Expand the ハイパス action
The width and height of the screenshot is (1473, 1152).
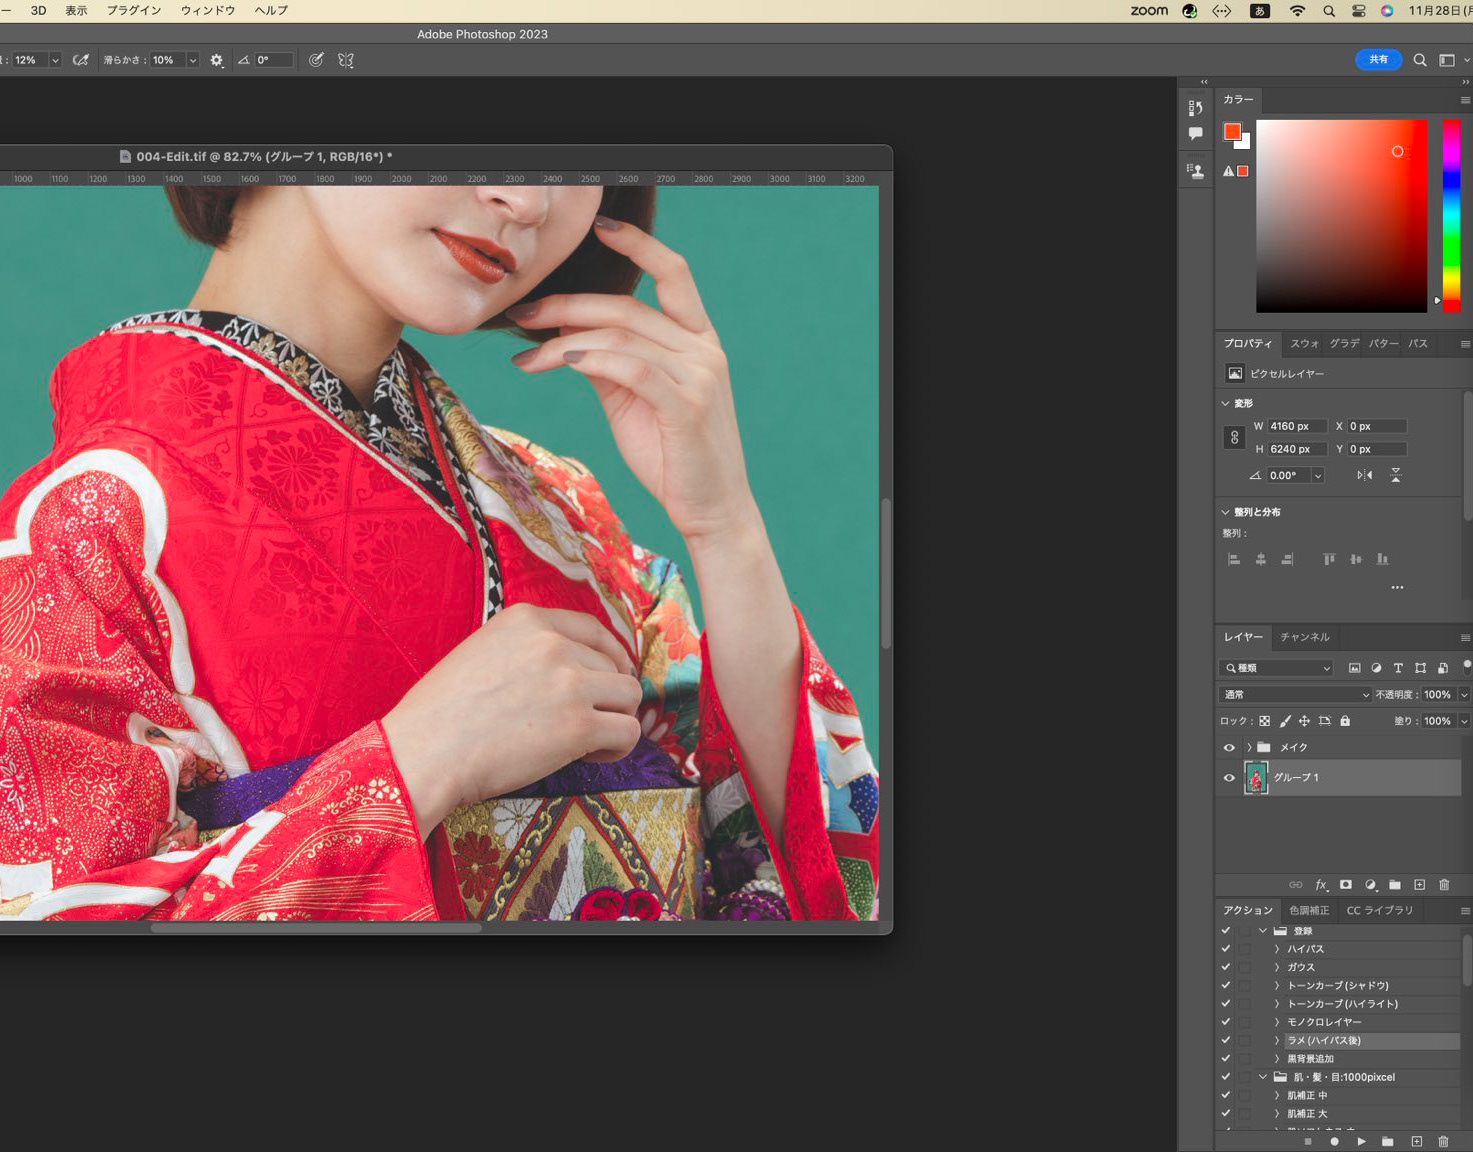(x=1277, y=949)
